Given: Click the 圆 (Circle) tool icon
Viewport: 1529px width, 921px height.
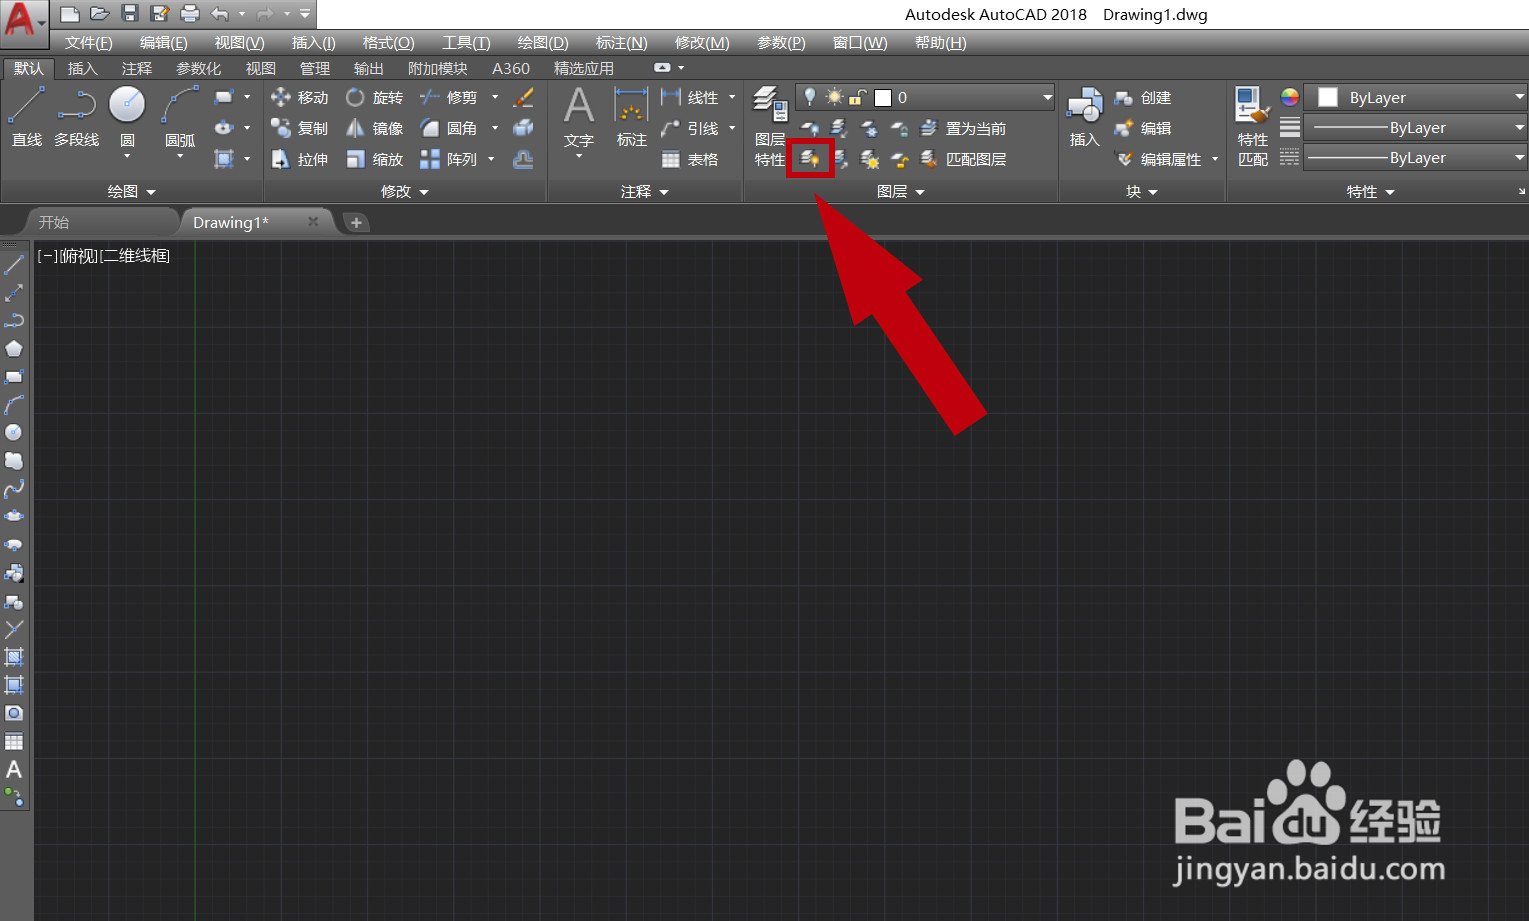Looking at the screenshot, I should click(x=127, y=104).
